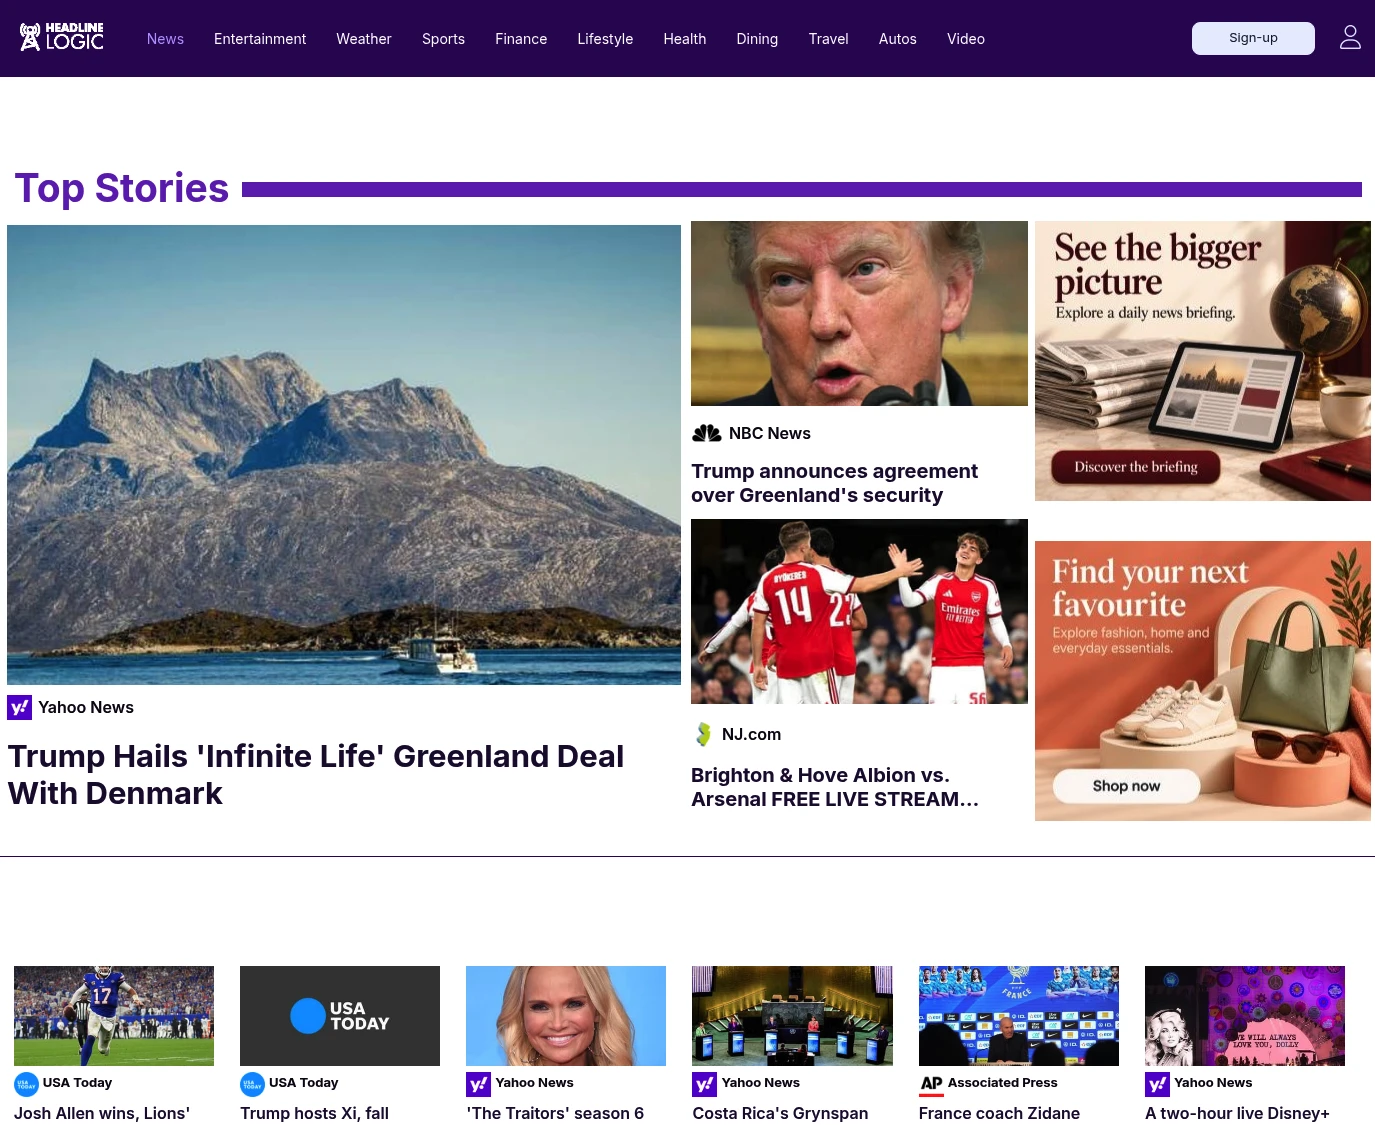Click Yahoo icon beside the Traitors story
The width and height of the screenshot is (1375, 1125).
point(479,1084)
